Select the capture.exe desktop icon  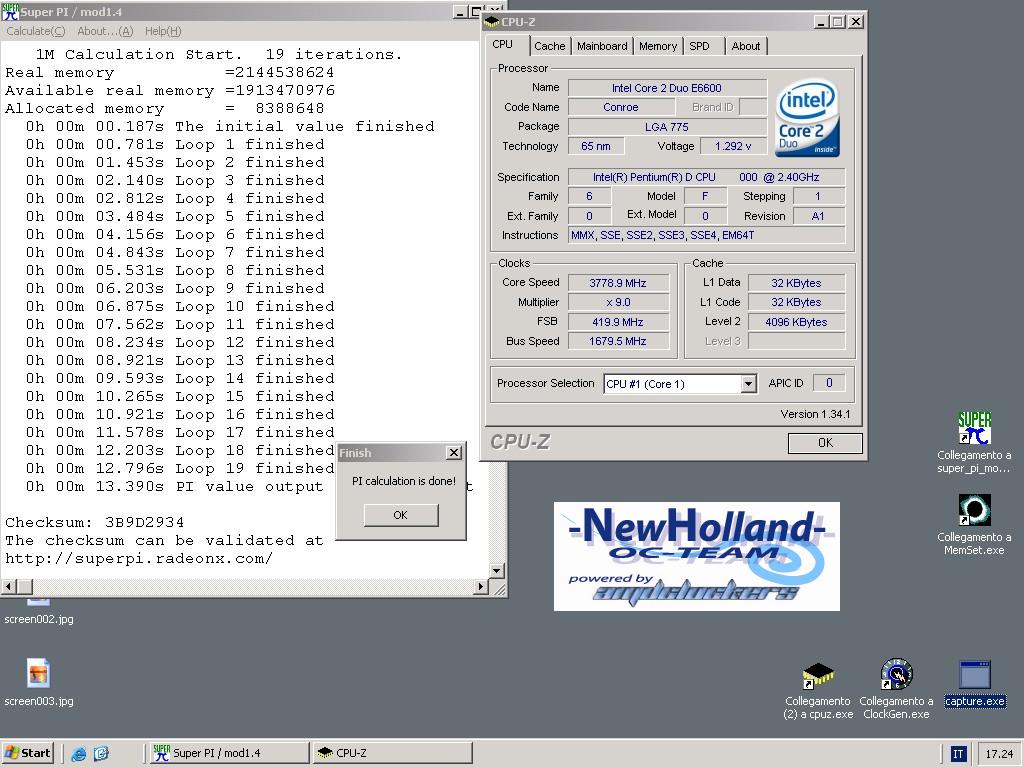tap(974, 676)
